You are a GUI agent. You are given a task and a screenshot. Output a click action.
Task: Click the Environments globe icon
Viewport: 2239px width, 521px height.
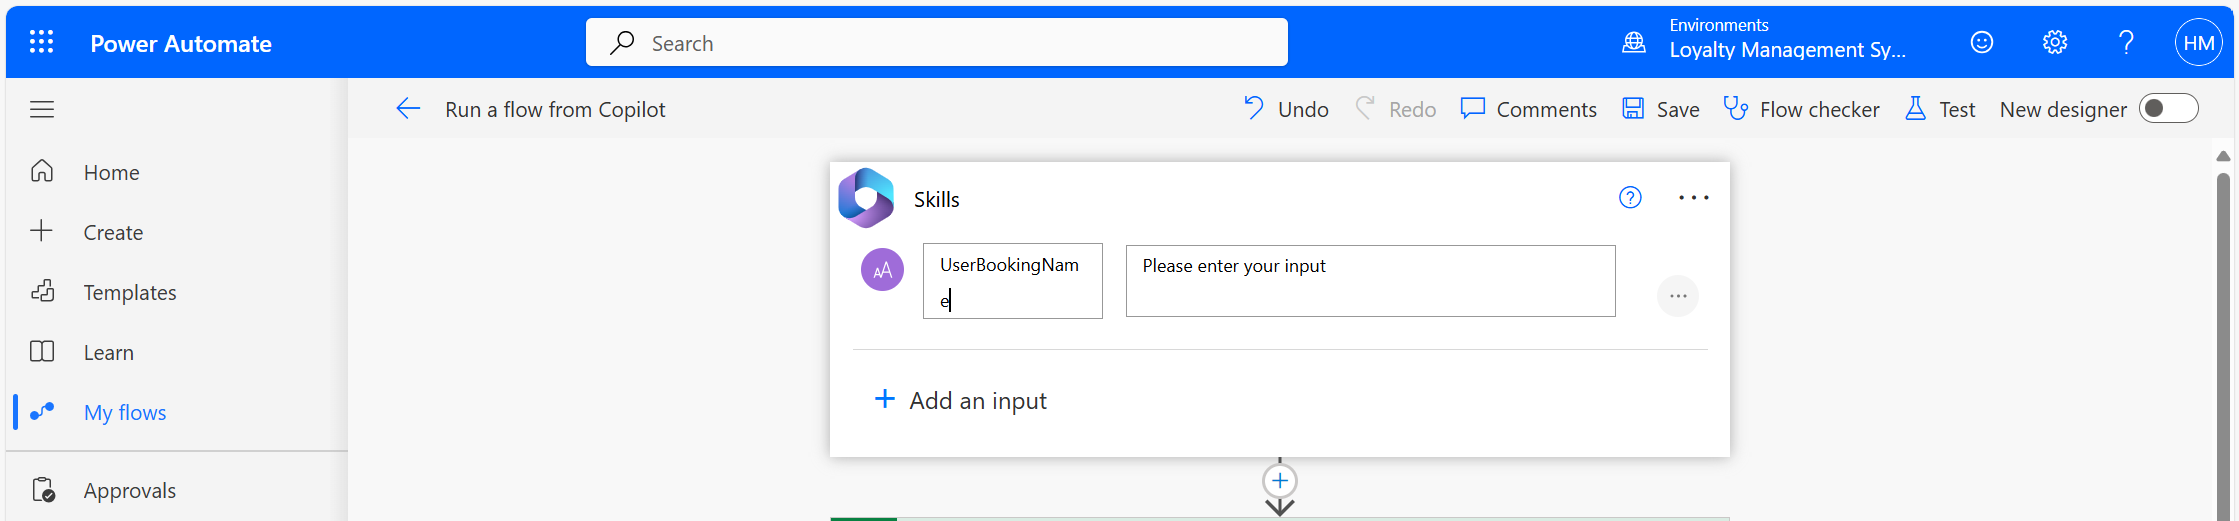coord(1634,42)
